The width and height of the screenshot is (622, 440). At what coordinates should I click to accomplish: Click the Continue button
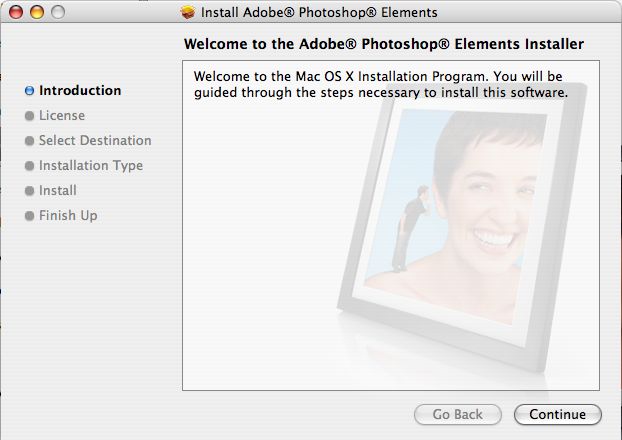pos(558,414)
